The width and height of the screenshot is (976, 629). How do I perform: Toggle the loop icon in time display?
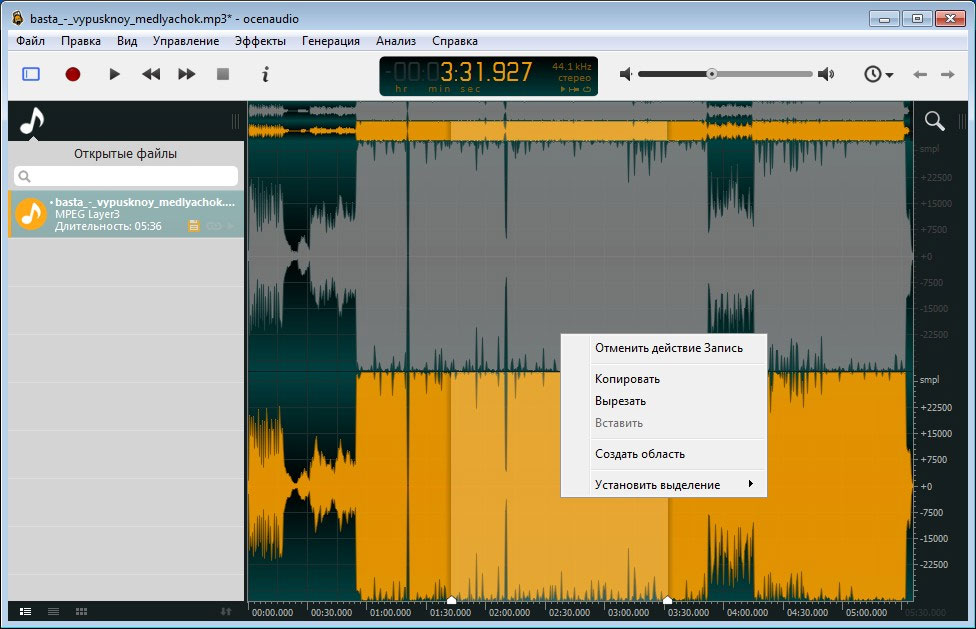click(x=587, y=89)
